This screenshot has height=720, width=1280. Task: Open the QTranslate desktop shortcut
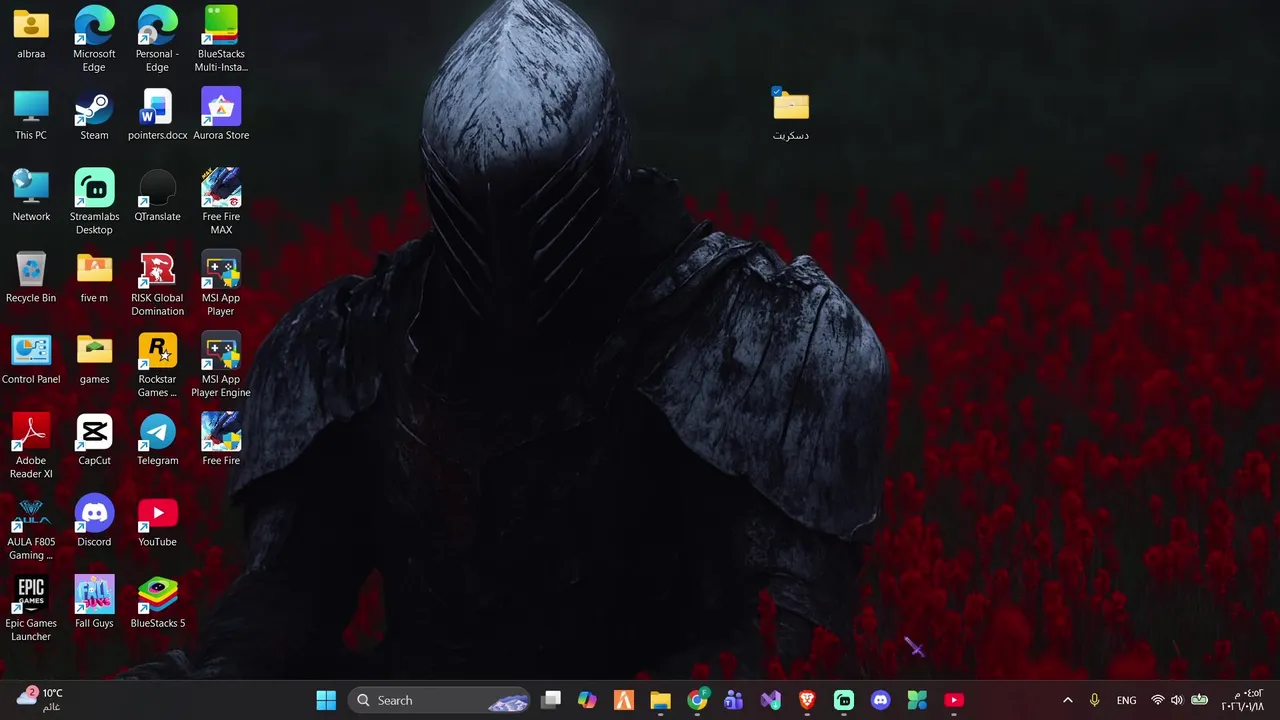[157, 196]
